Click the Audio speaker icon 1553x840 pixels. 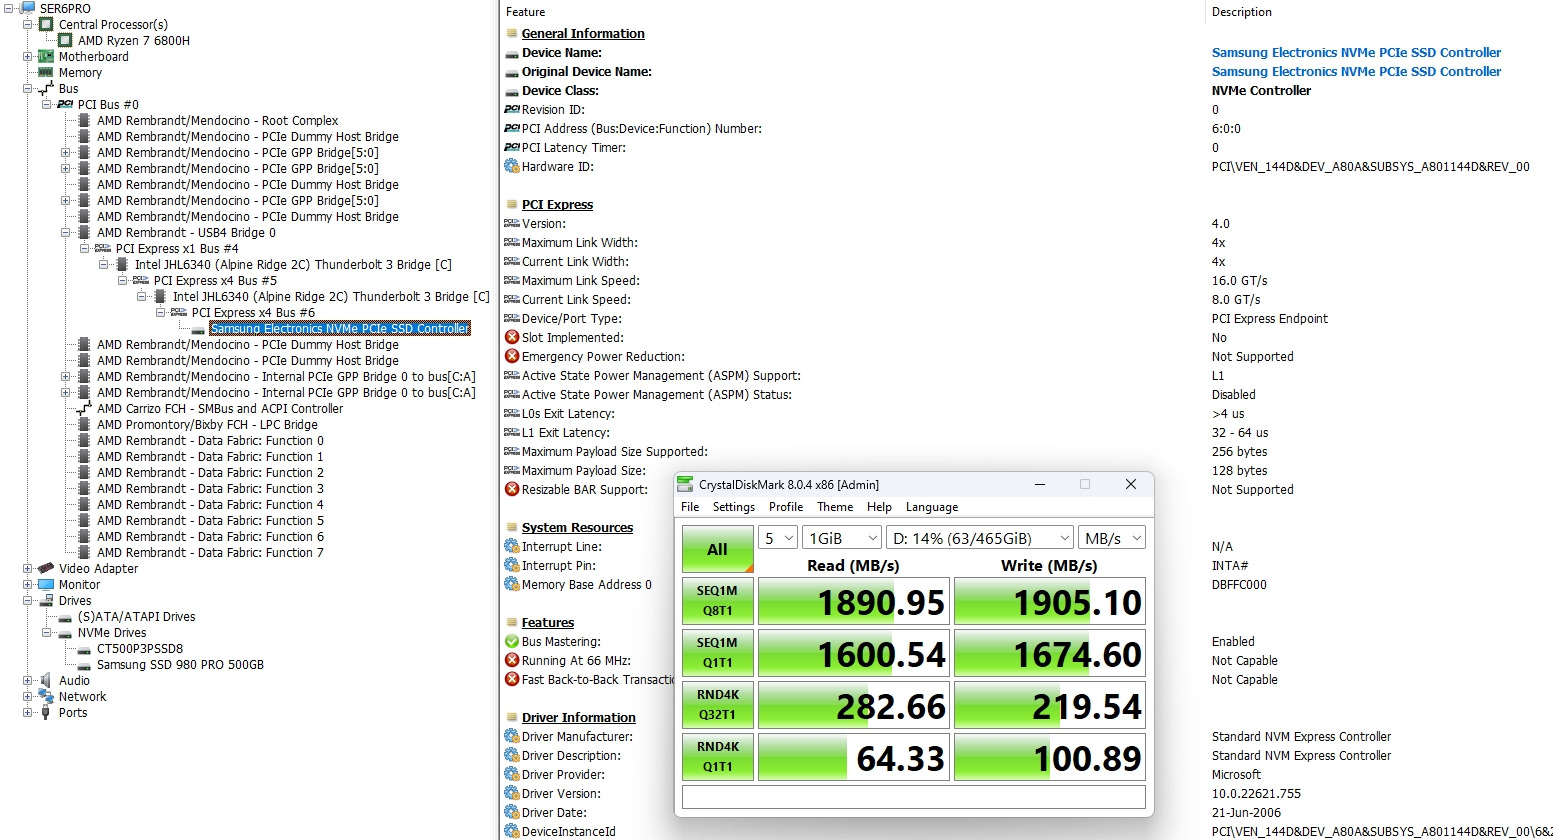(46, 680)
